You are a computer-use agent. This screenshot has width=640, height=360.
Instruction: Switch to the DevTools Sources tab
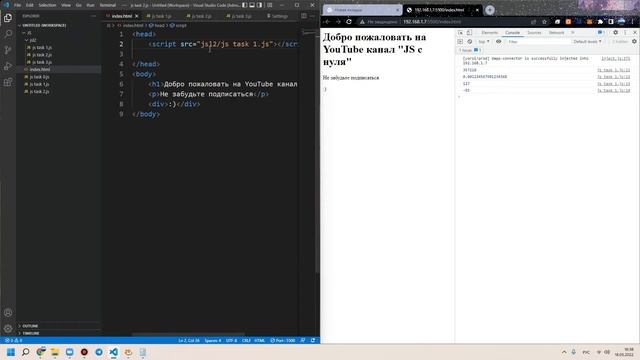[534, 33]
